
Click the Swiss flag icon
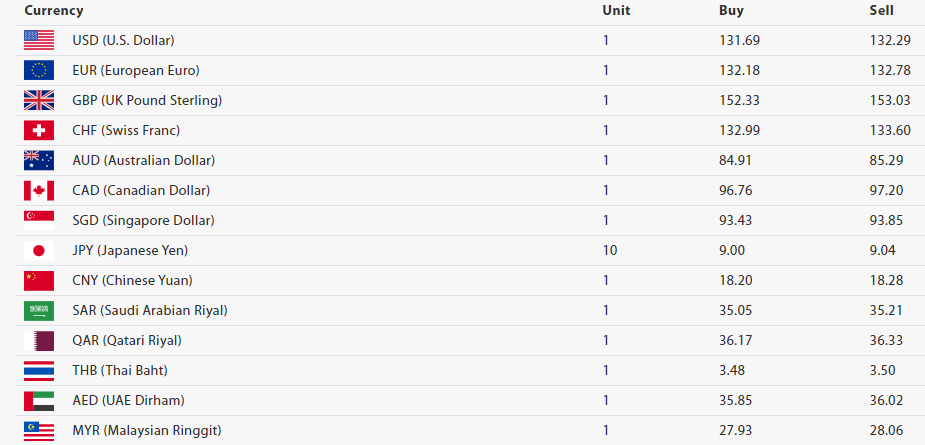pyautogui.click(x=39, y=130)
